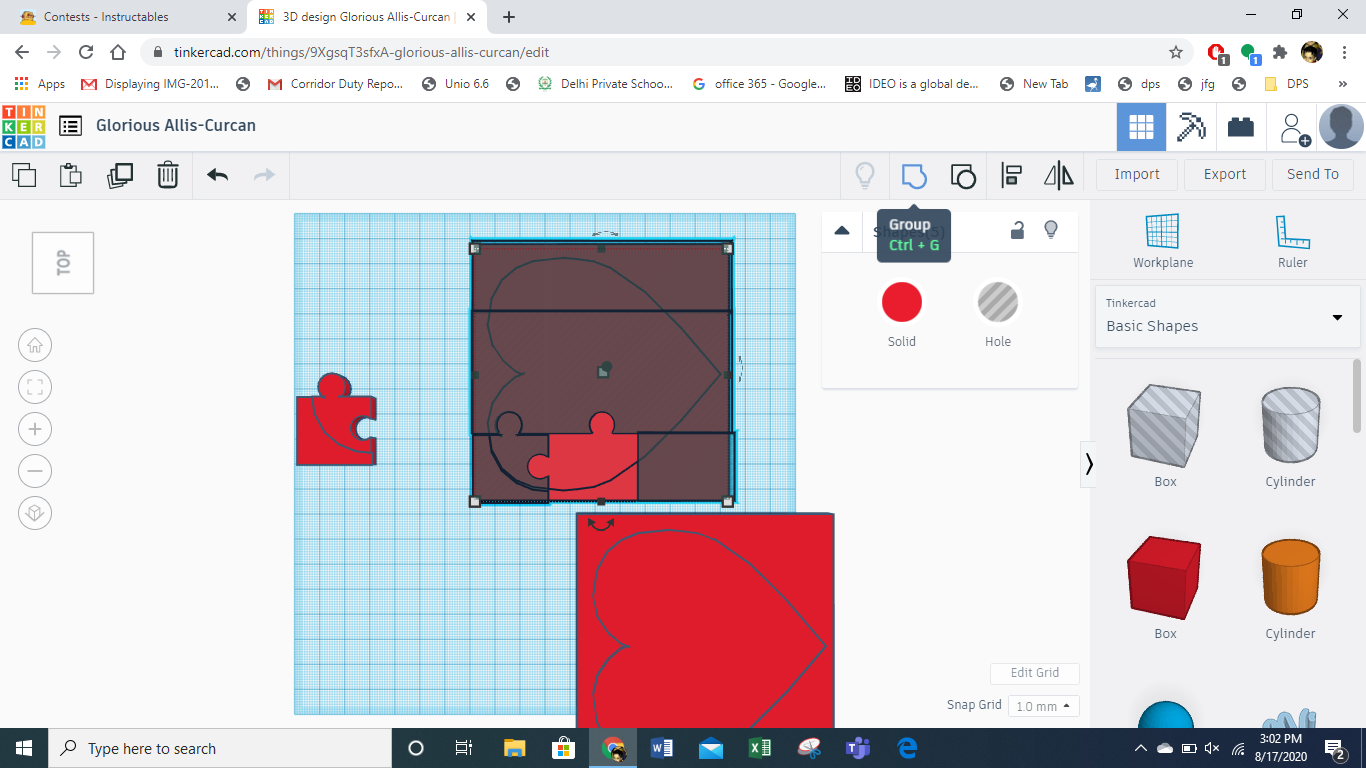This screenshot has height=768, width=1366.
Task: Reset to the Home view
Action: click(35, 346)
